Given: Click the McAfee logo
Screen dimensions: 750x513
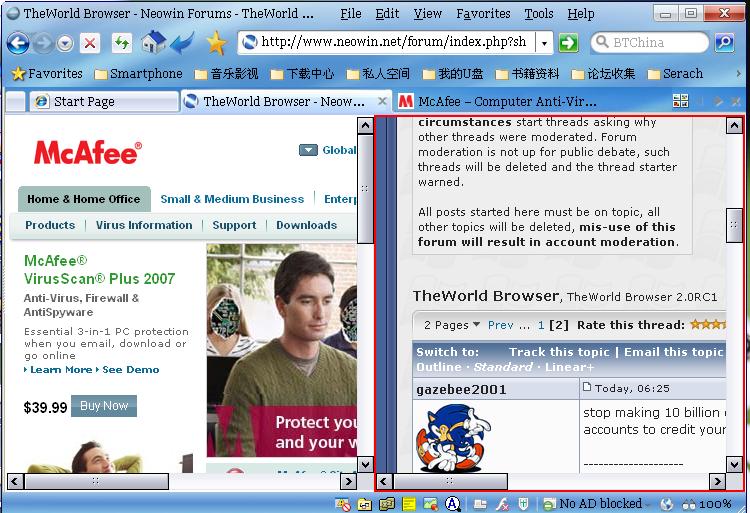Looking at the screenshot, I should (88, 153).
